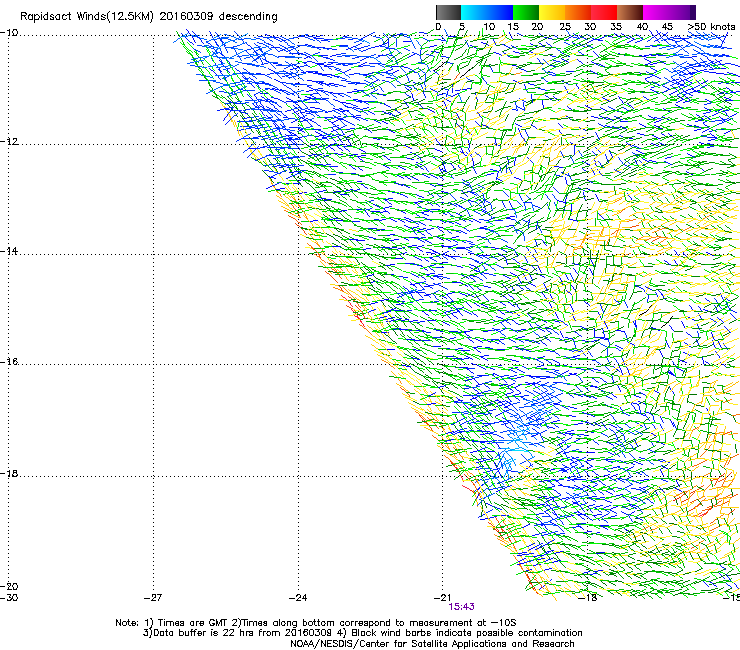Click the latitude label -12
This screenshot has width=740, height=650.
9,142
